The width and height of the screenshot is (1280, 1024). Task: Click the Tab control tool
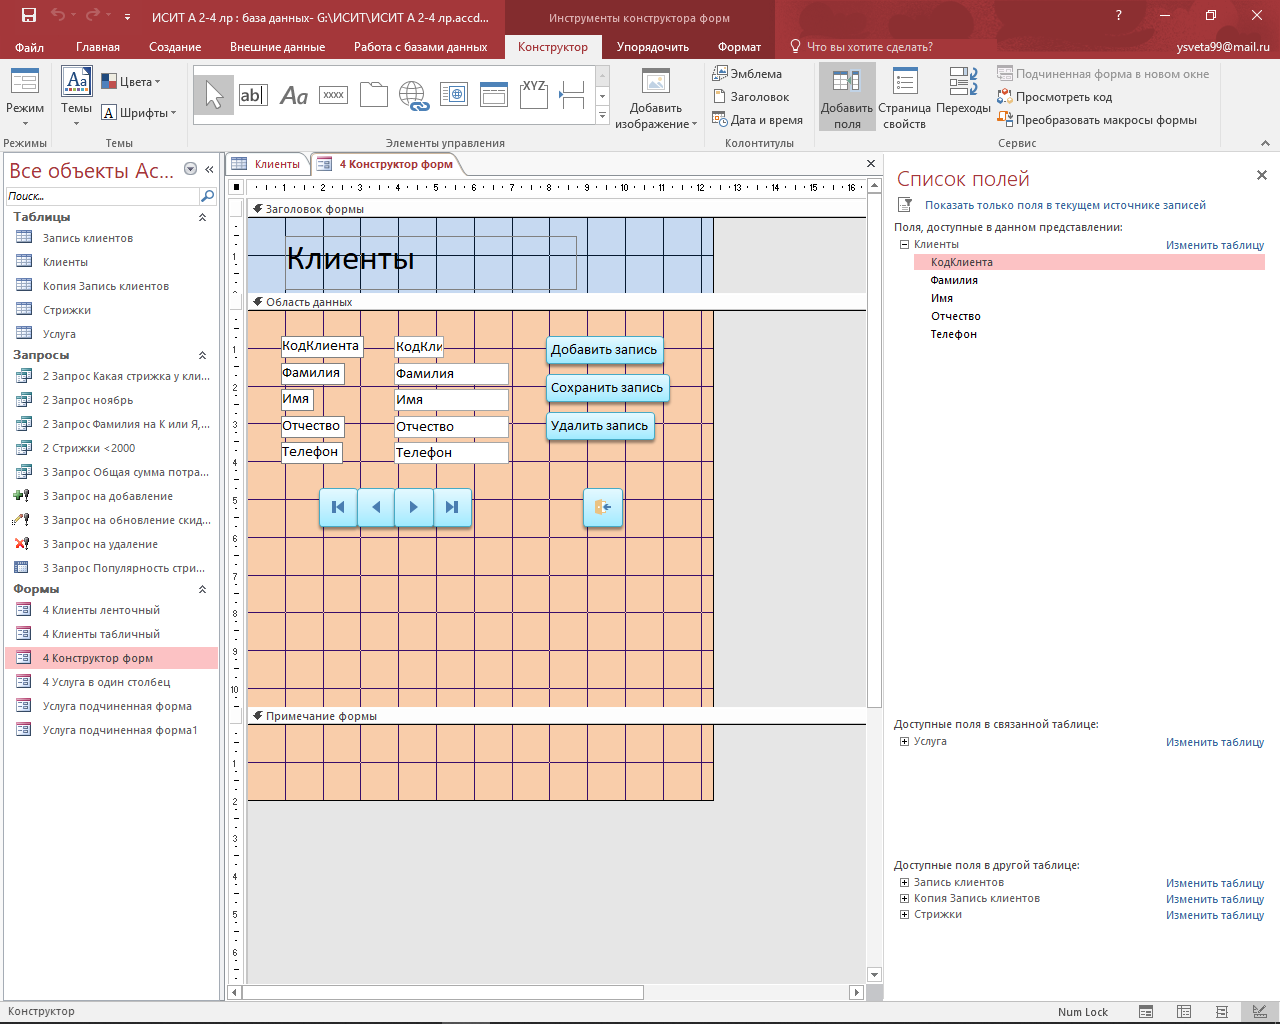(x=373, y=95)
